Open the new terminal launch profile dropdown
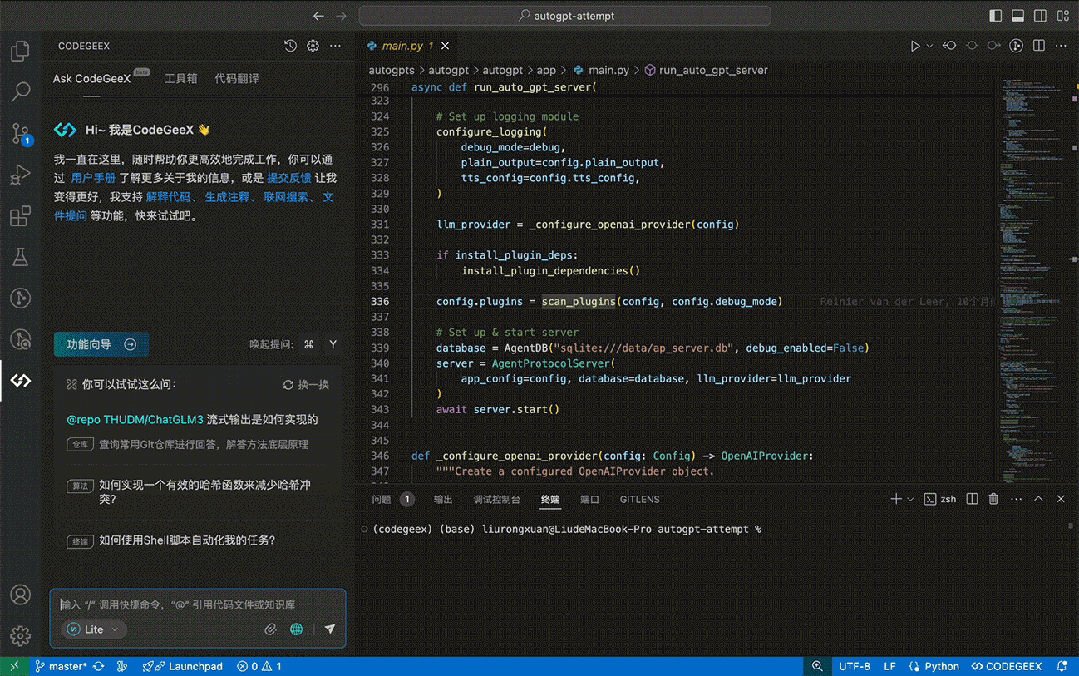Image resolution: width=1079 pixels, height=676 pixels. 910,499
